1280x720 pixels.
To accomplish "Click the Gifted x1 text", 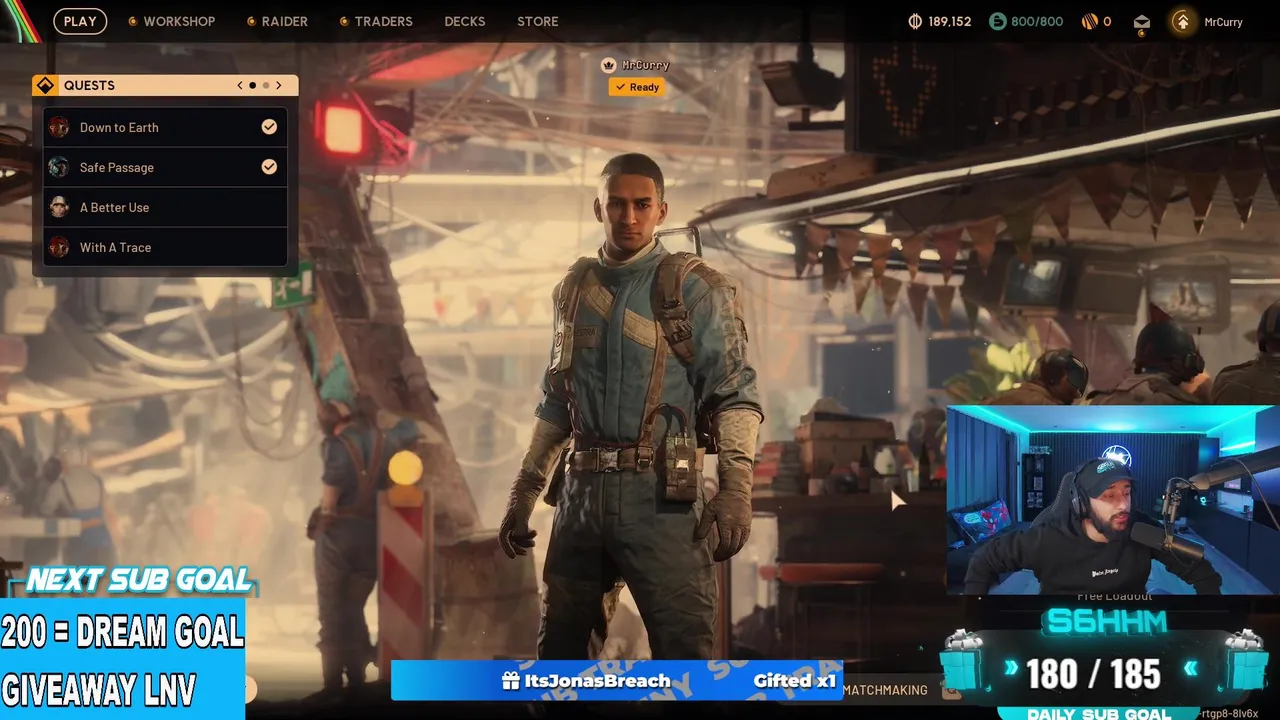I will tap(794, 681).
